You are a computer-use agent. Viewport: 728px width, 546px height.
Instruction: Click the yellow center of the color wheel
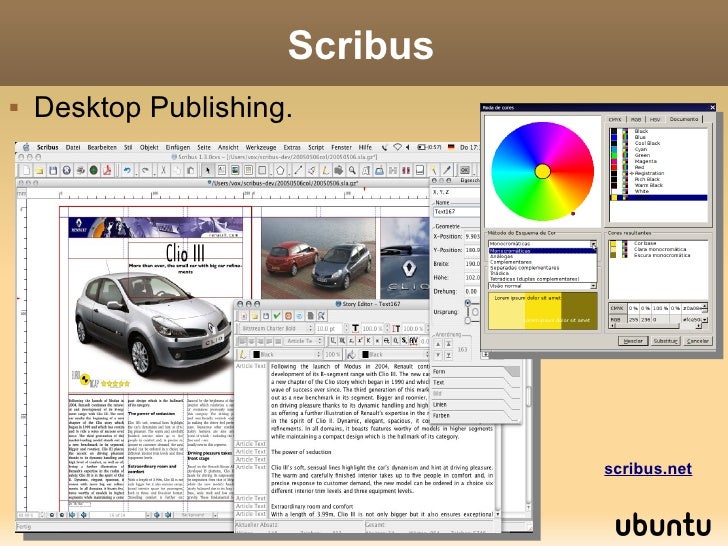pyautogui.click(x=542, y=171)
